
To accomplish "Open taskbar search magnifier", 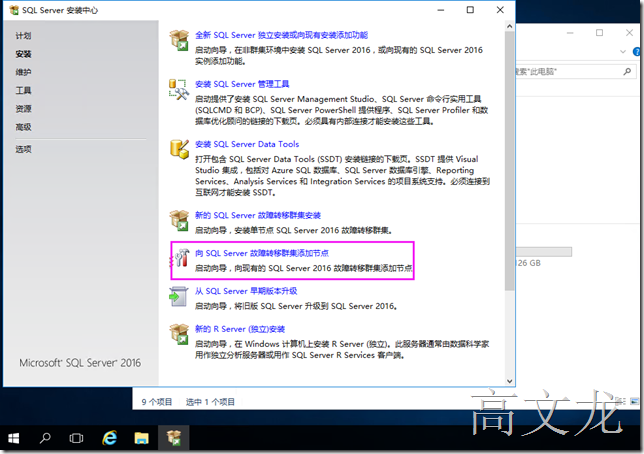I will [x=45, y=438].
